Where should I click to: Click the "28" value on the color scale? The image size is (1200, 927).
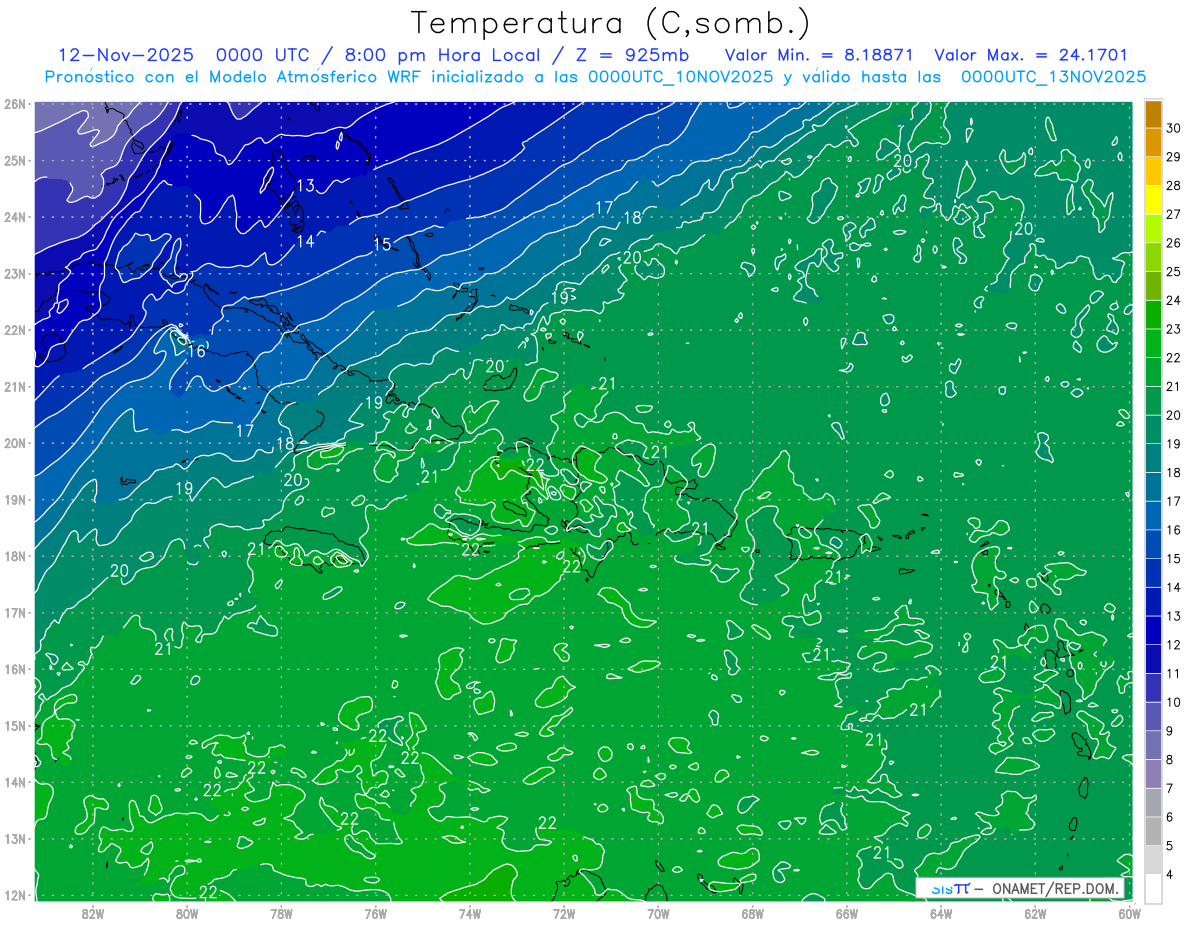coord(1174,186)
